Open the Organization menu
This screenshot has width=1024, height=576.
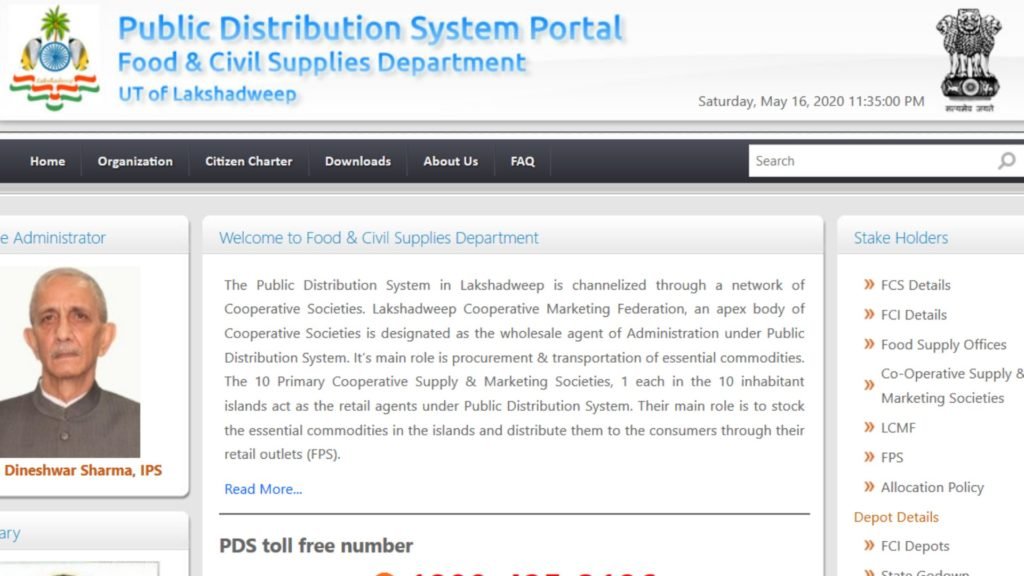tap(135, 161)
